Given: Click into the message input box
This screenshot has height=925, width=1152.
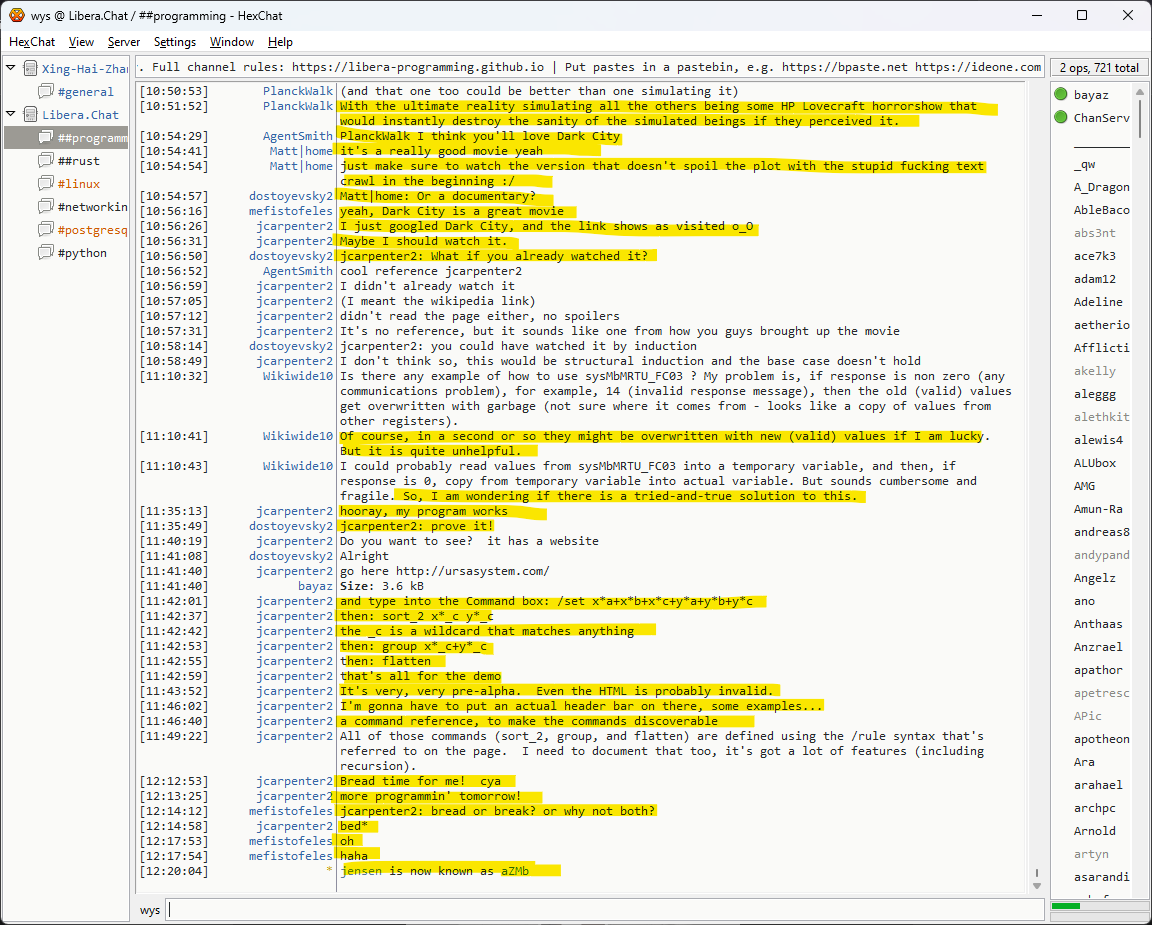Looking at the screenshot, I should click(x=600, y=910).
